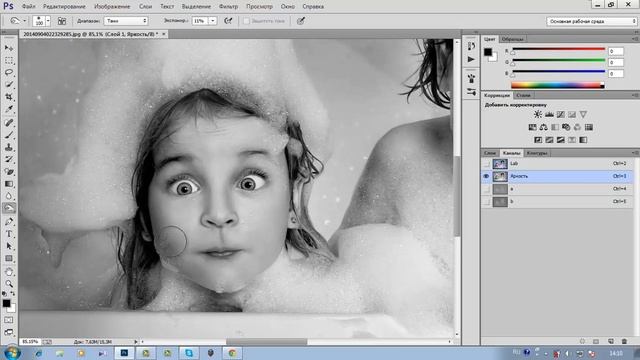Add Vibrance adjustment (triangle icon)
This screenshot has width=640, height=360.
point(583,114)
